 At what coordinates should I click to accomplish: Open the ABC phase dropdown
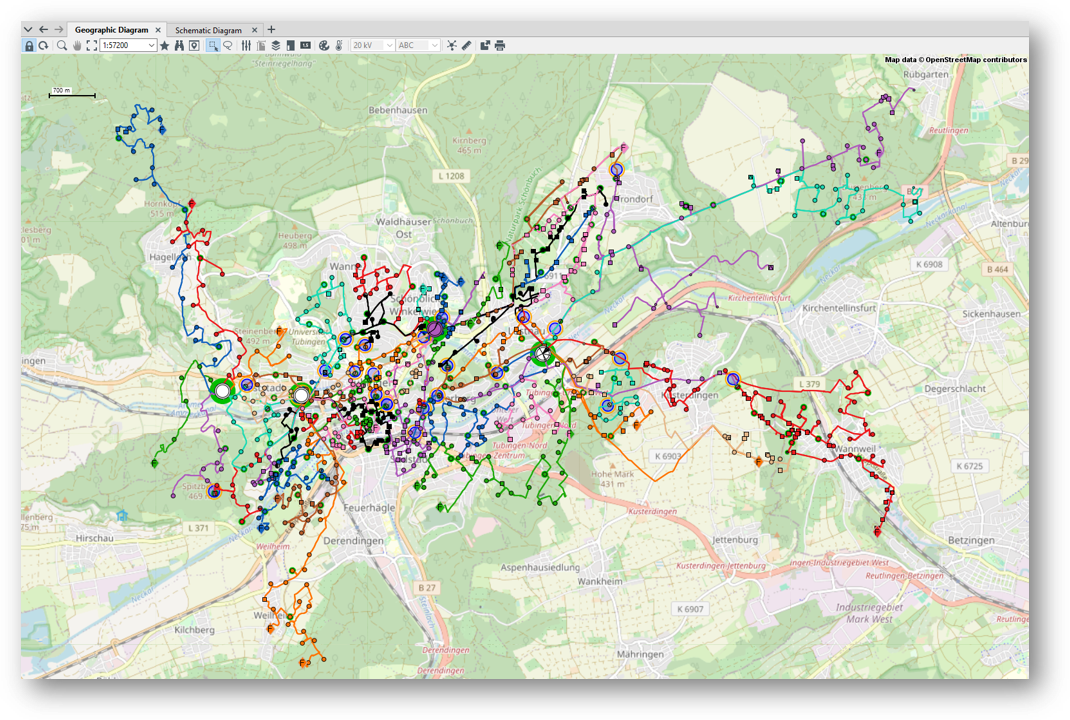[434, 46]
